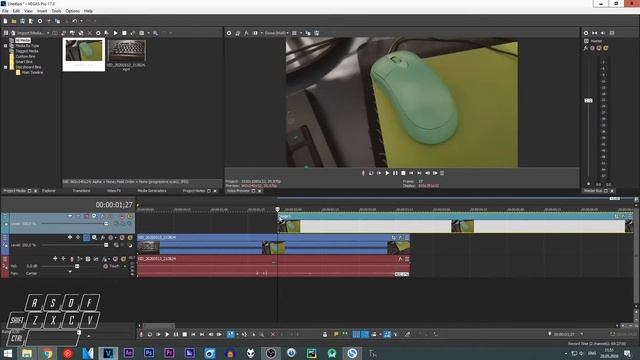Adjust audio track Vol slider
The height and width of the screenshot is (360, 640).
[77, 266]
